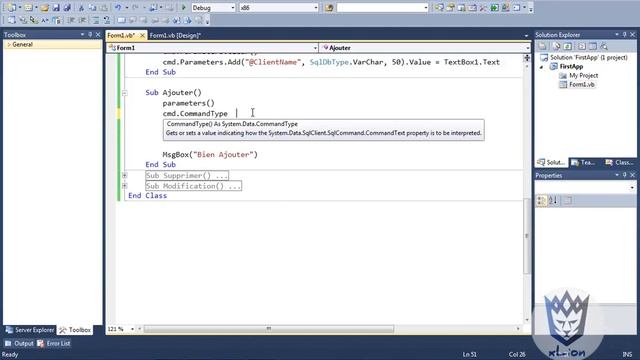This screenshot has width=640, height=360.
Task: Open the Server Explorer tab
Action: click(x=30, y=330)
